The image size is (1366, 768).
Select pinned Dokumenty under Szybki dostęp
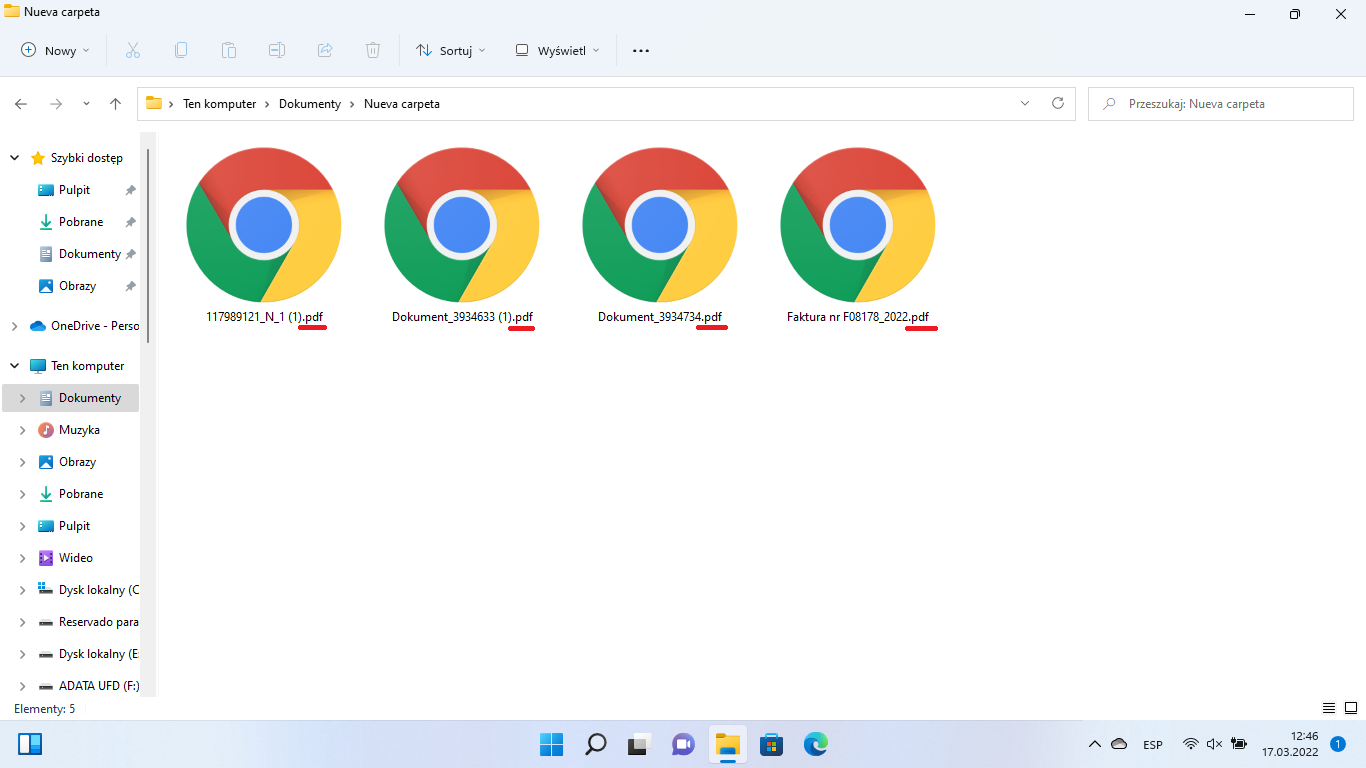click(x=89, y=254)
